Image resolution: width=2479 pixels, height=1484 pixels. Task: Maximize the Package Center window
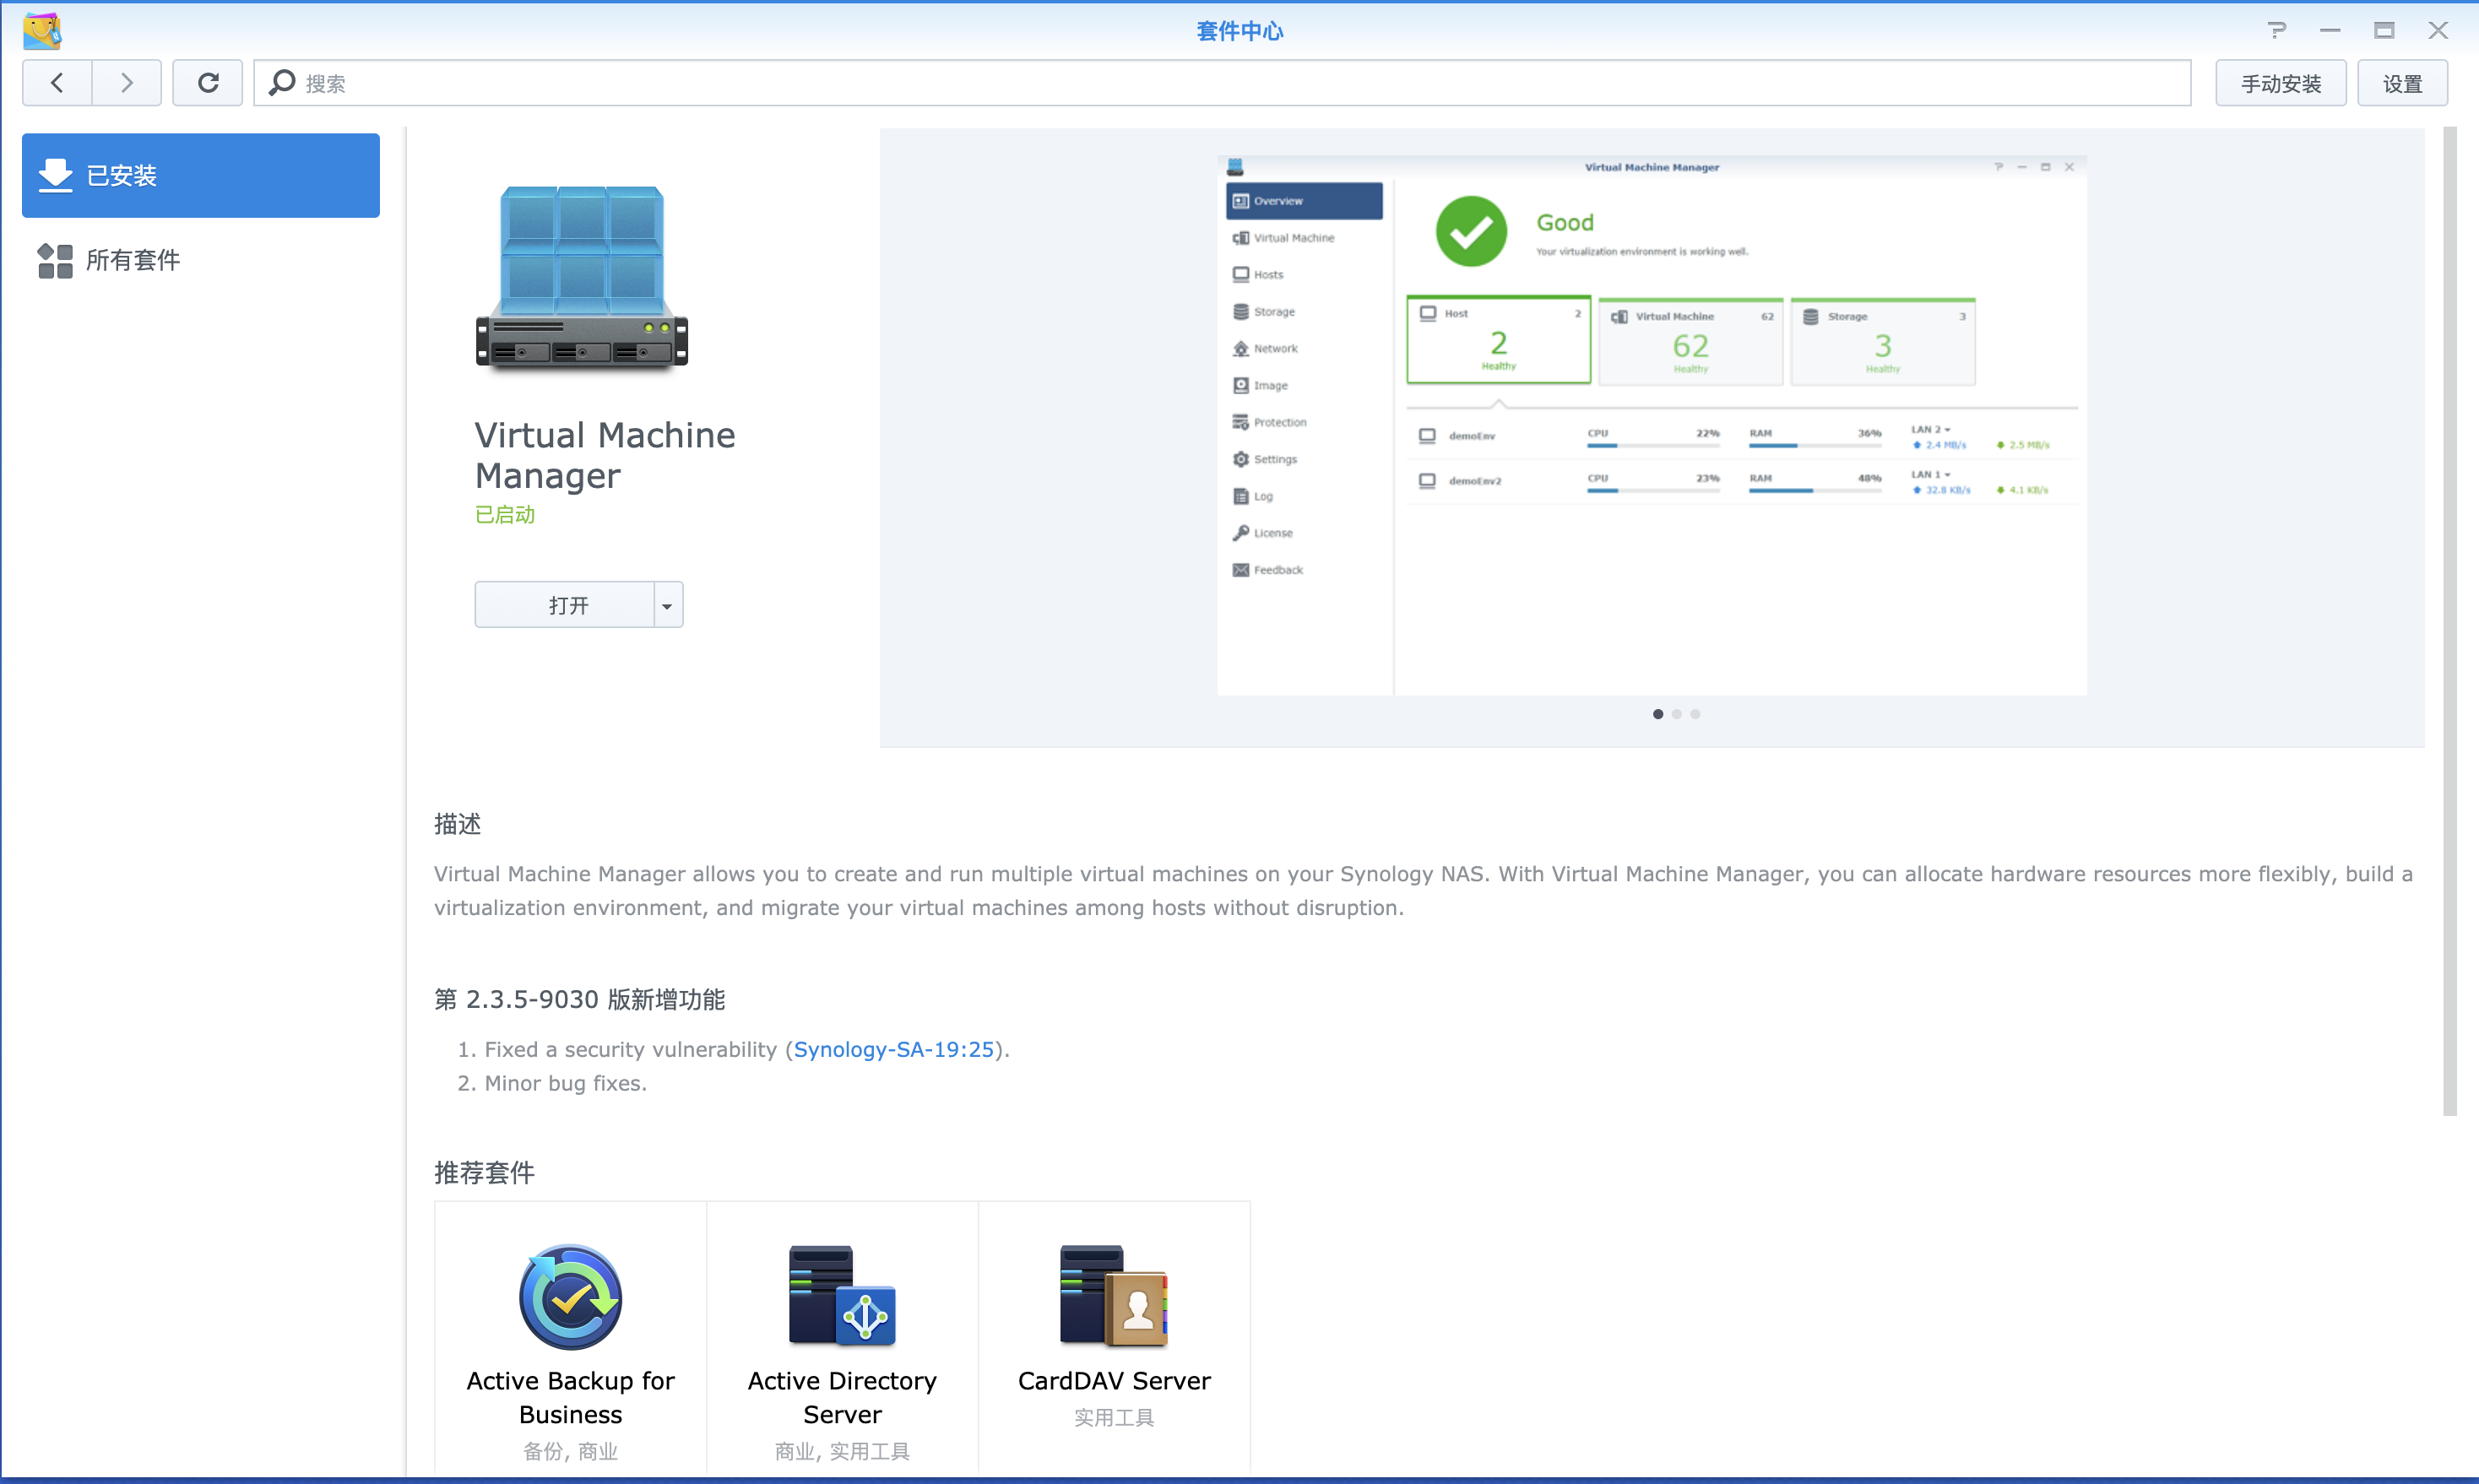pos(2384,31)
